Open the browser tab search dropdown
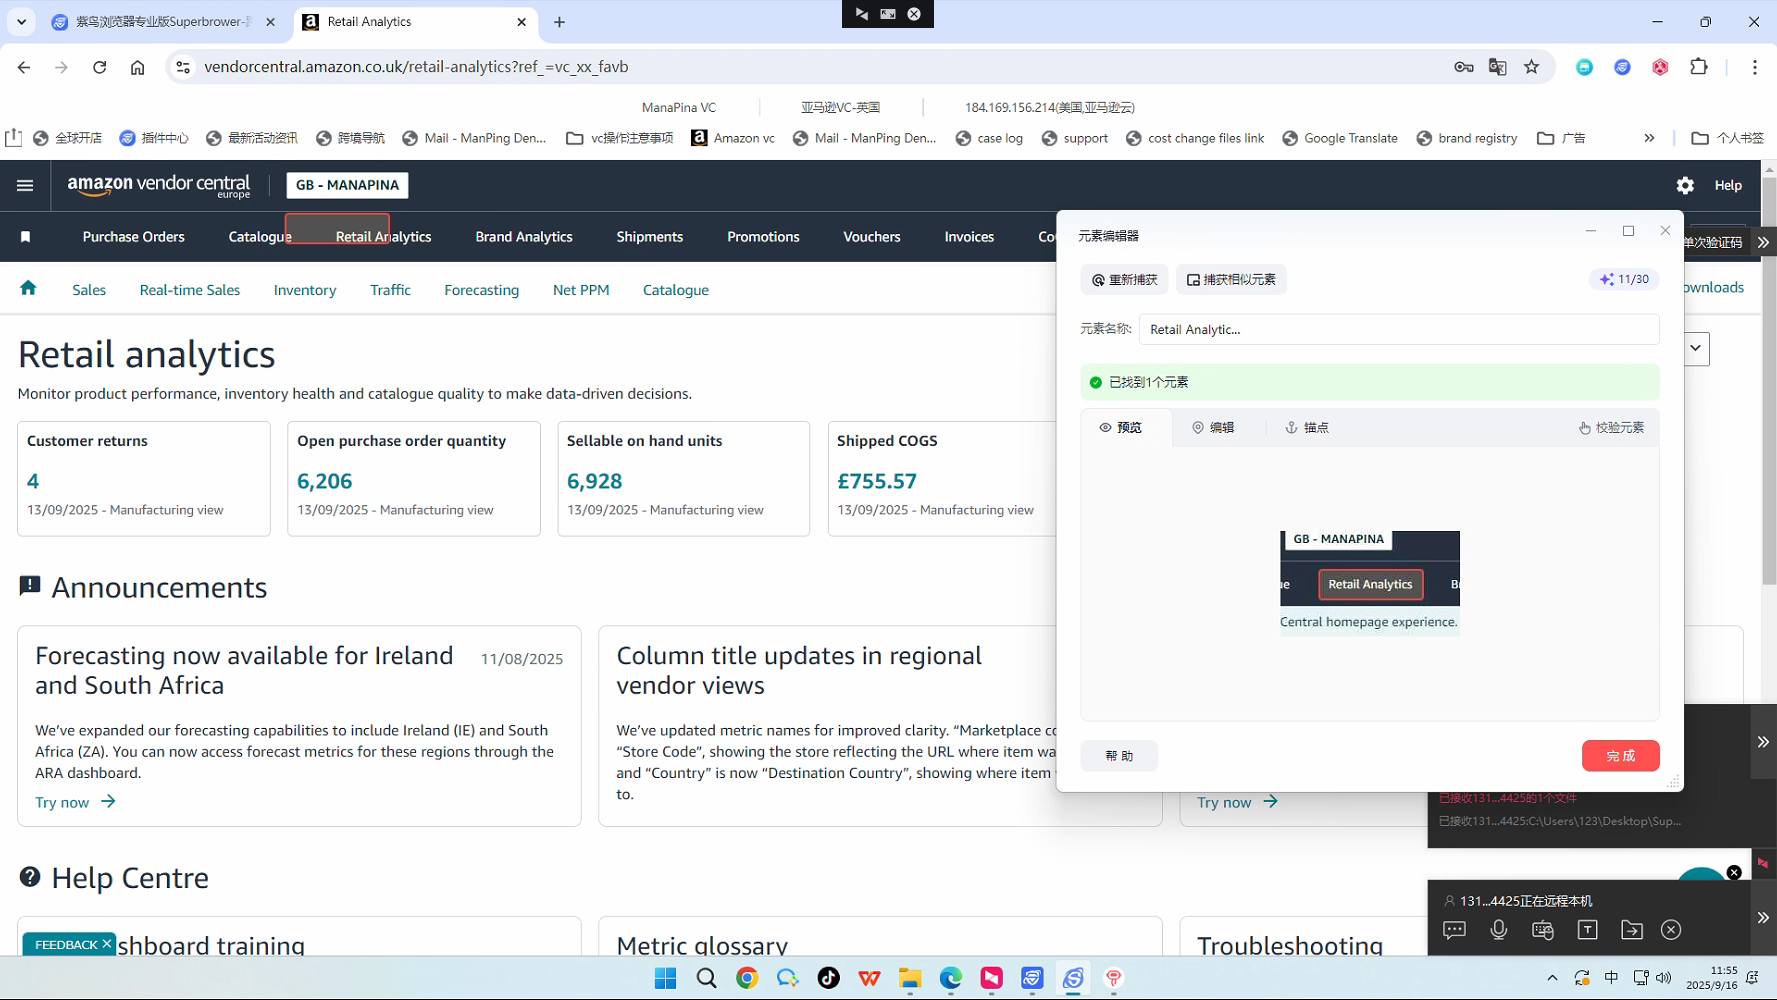This screenshot has width=1777, height=1000. pos(21,22)
